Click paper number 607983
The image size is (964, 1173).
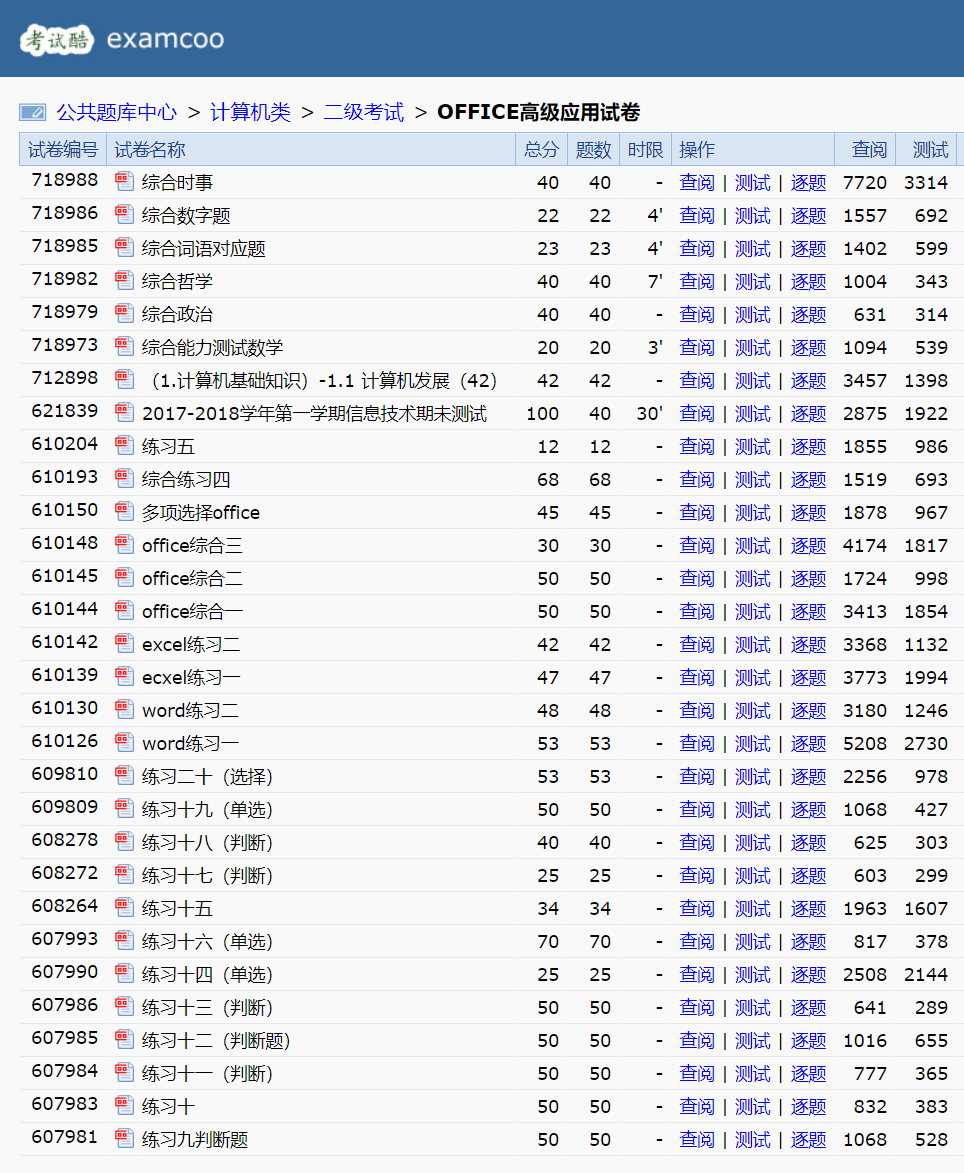[64, 1104]
